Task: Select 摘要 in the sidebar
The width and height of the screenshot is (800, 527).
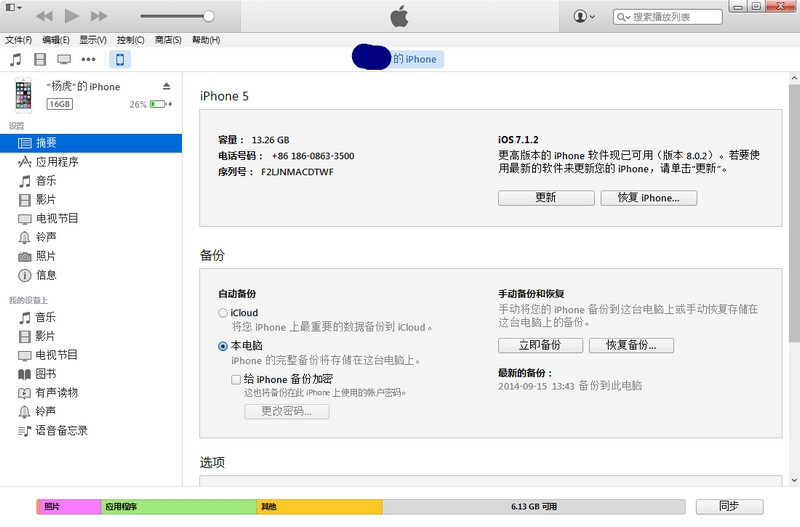Action: pyautogui.click(x=91, y=143)
